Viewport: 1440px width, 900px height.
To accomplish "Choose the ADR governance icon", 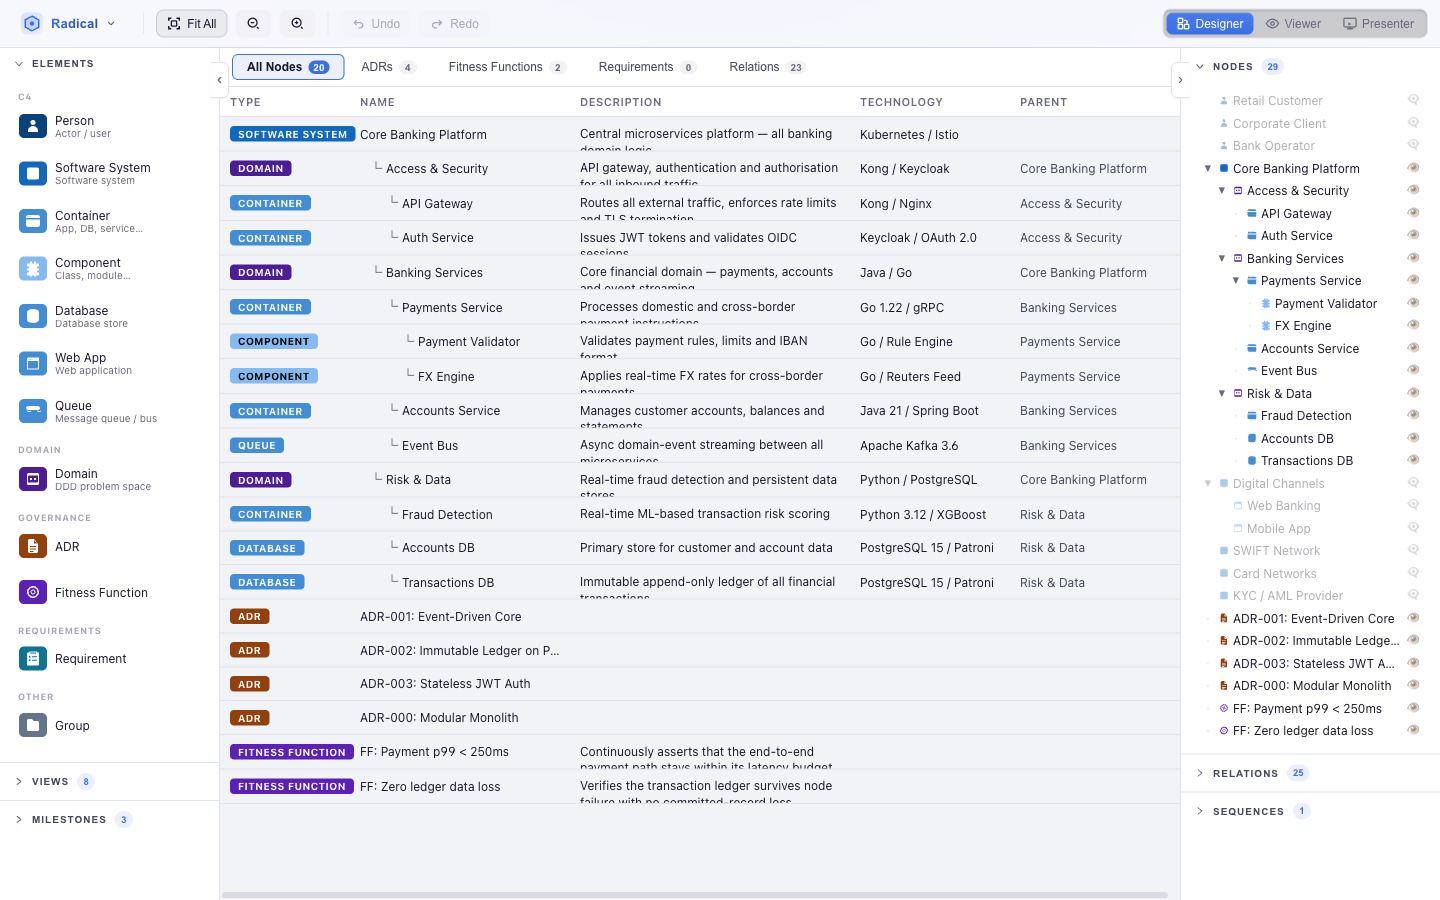I will (33, 546).
